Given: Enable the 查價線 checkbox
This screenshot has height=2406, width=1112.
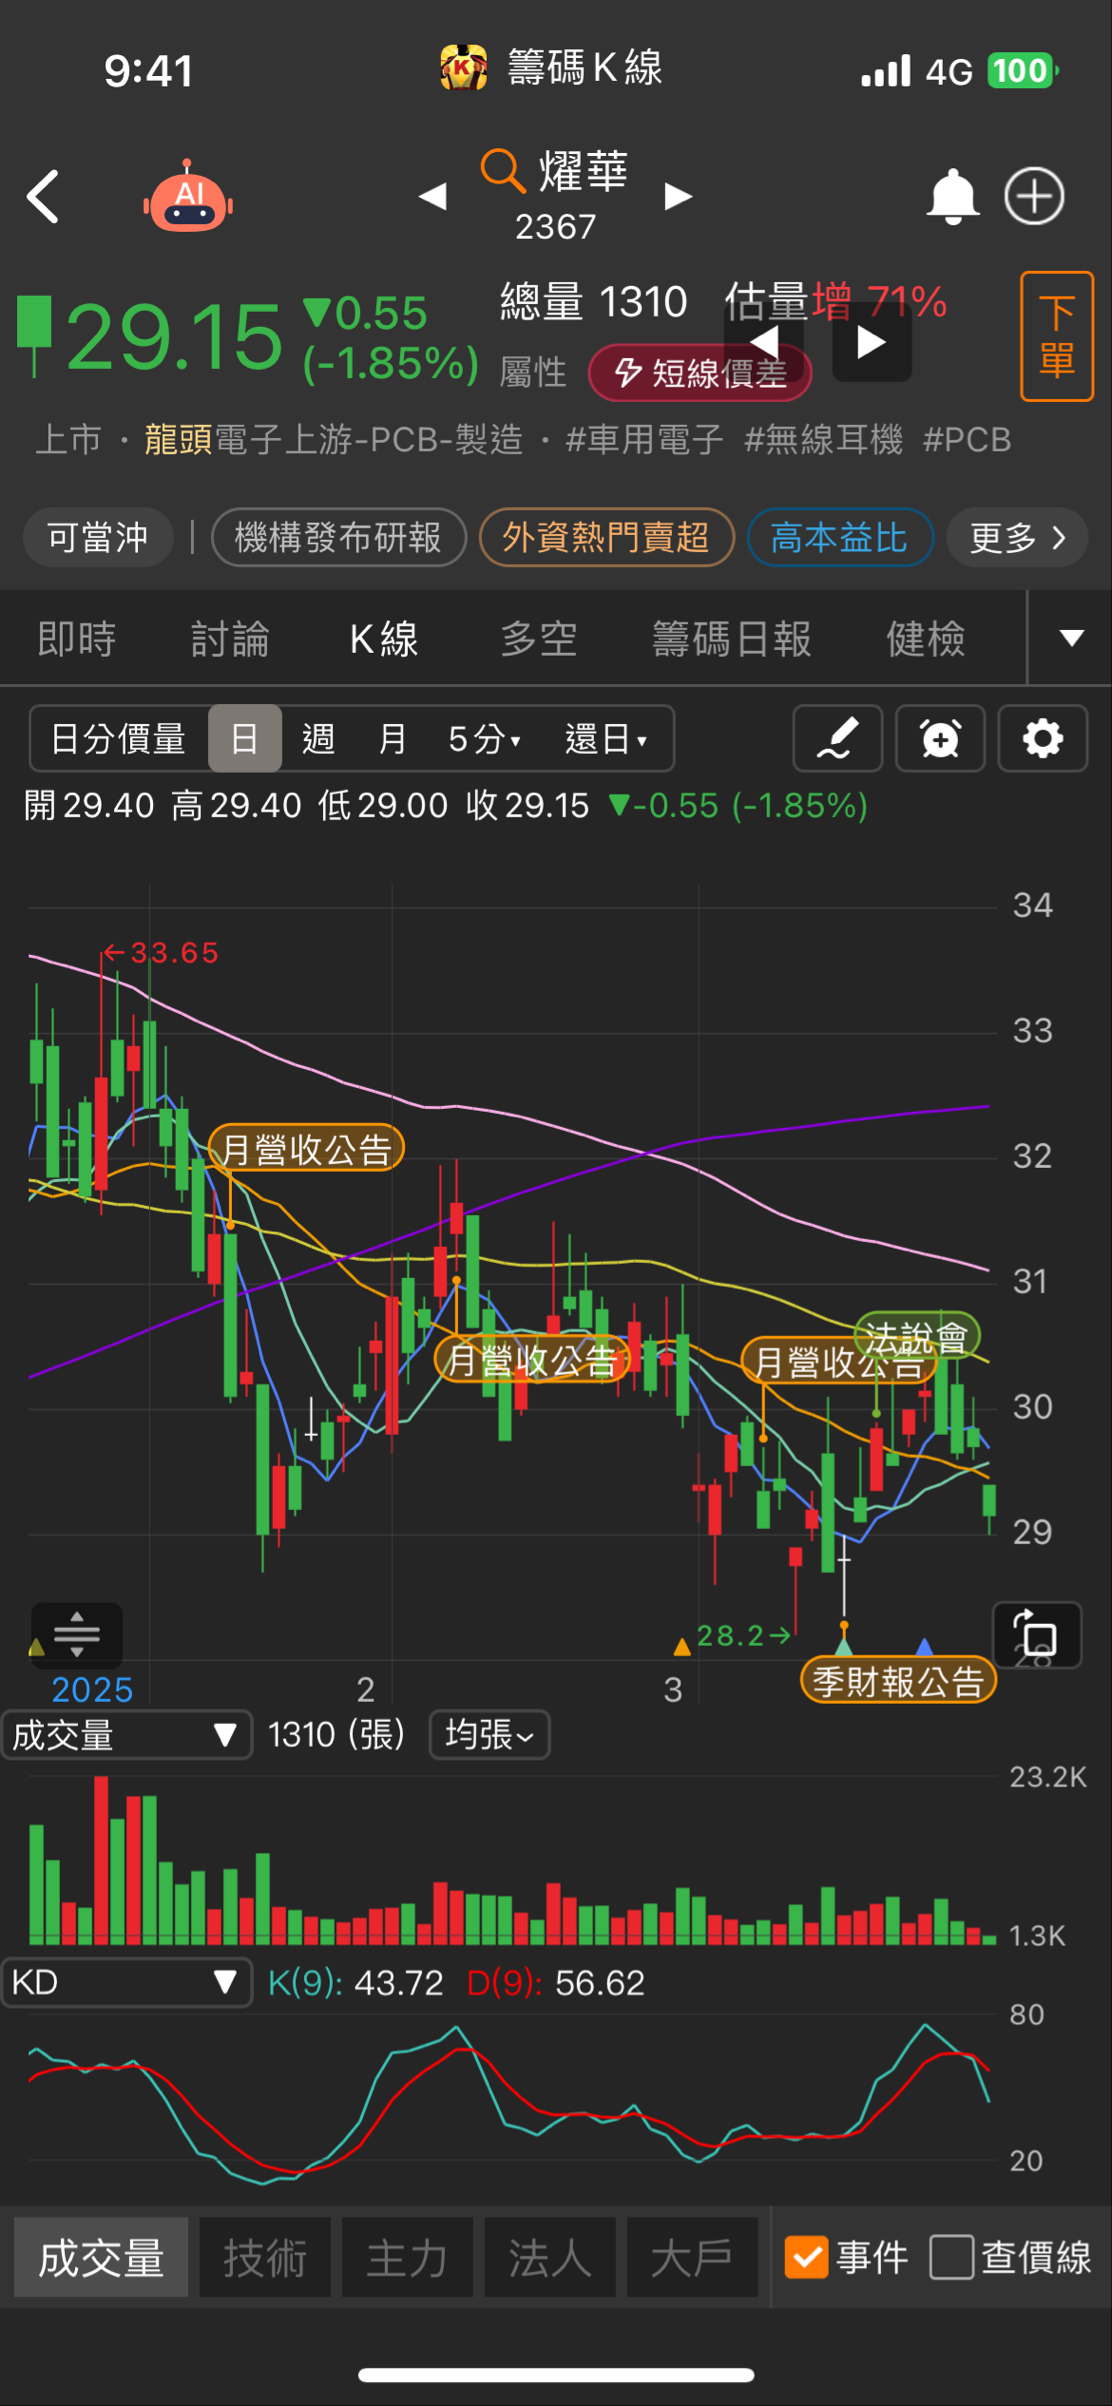Looking at the screenshot, I should click(952, 2257).
